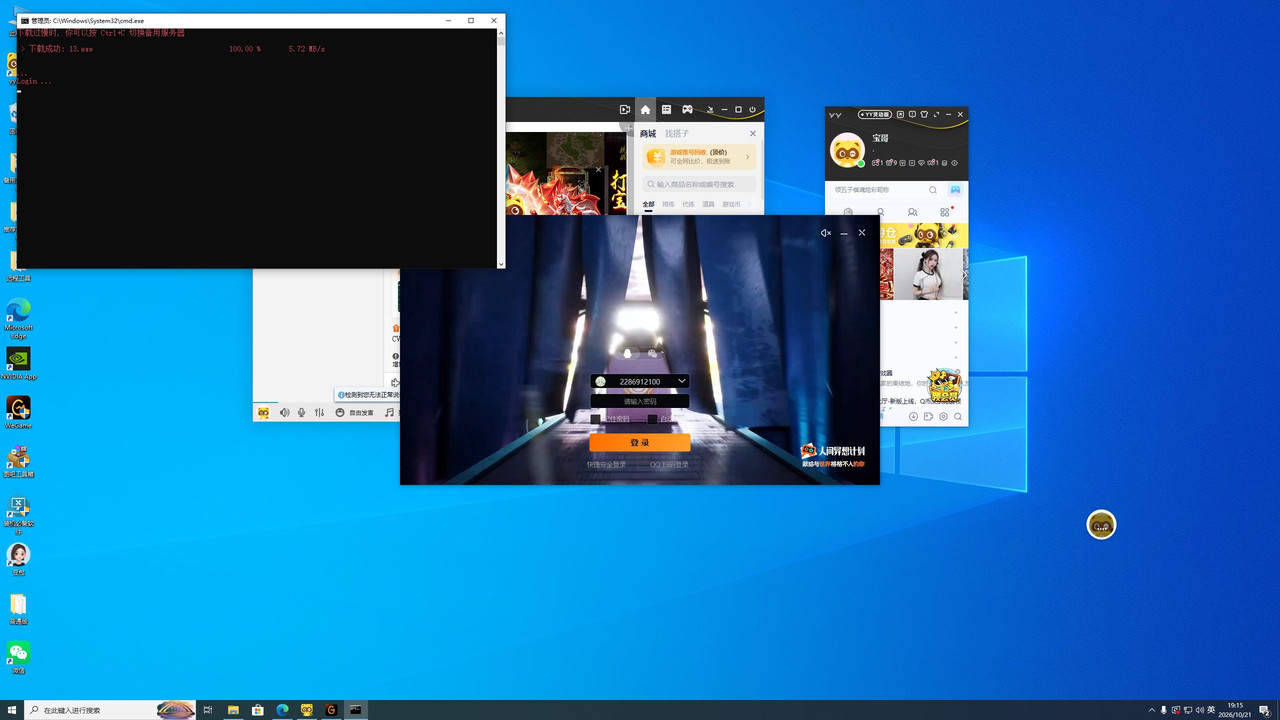Screen dimensions: 1280x720
Task: Focus the 商城 product search field
Action: [700, 184]
